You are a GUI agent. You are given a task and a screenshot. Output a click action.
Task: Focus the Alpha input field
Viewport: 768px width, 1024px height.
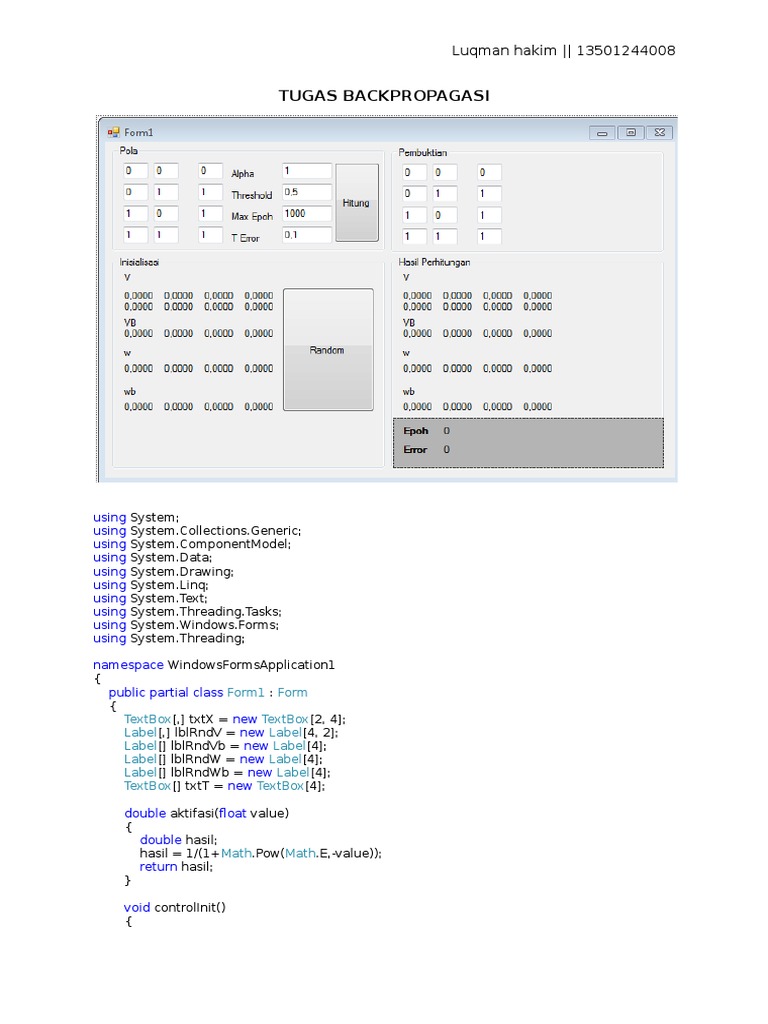[x=307, y=171]
